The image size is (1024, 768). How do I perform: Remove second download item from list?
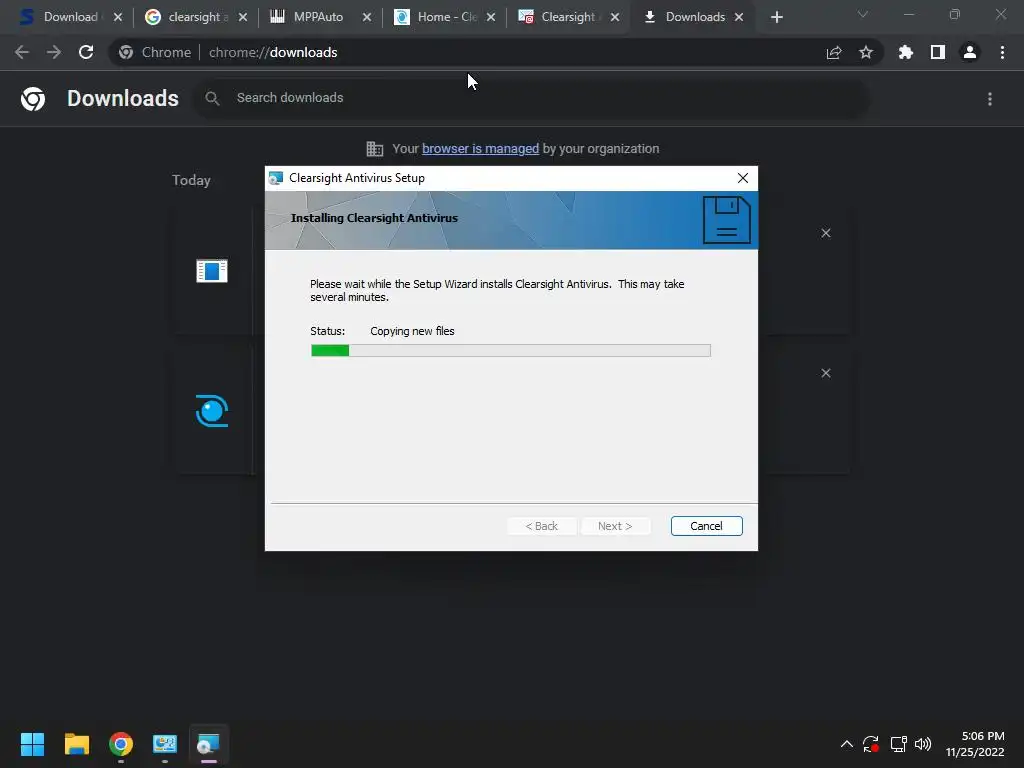pyautogui.click(x=825, y=373)
